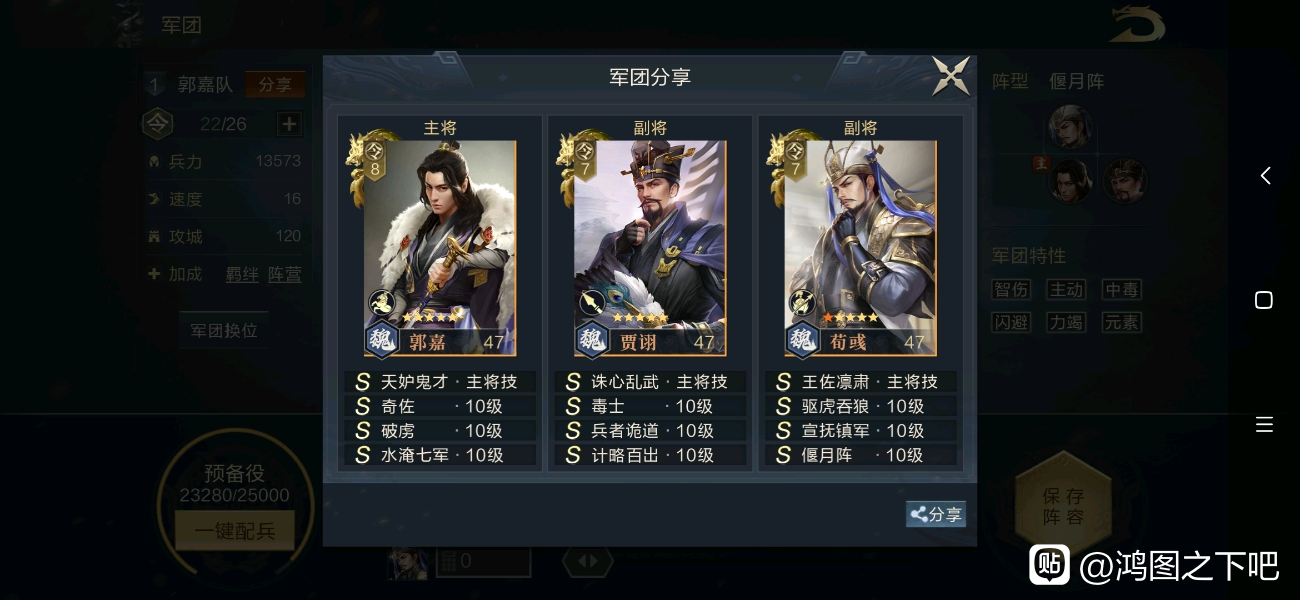Close the 军团分享 dialog with crossed swords
1300x600 pixels.
tap(951, 76)
